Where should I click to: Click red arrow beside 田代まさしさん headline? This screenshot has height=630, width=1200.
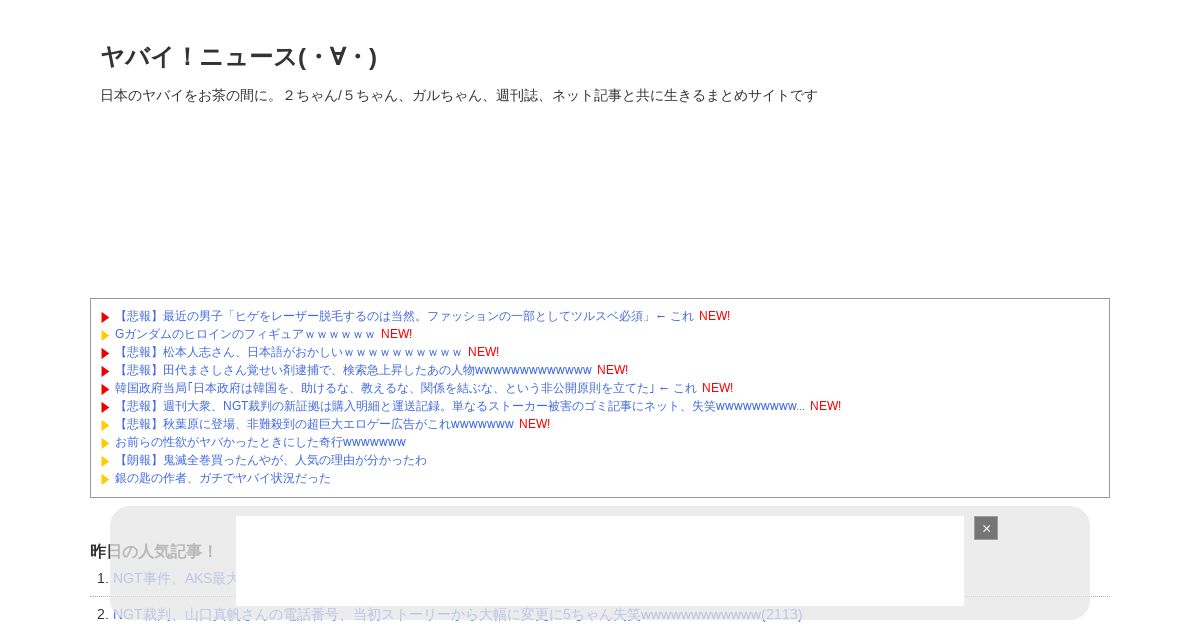[x=105, y=371]
